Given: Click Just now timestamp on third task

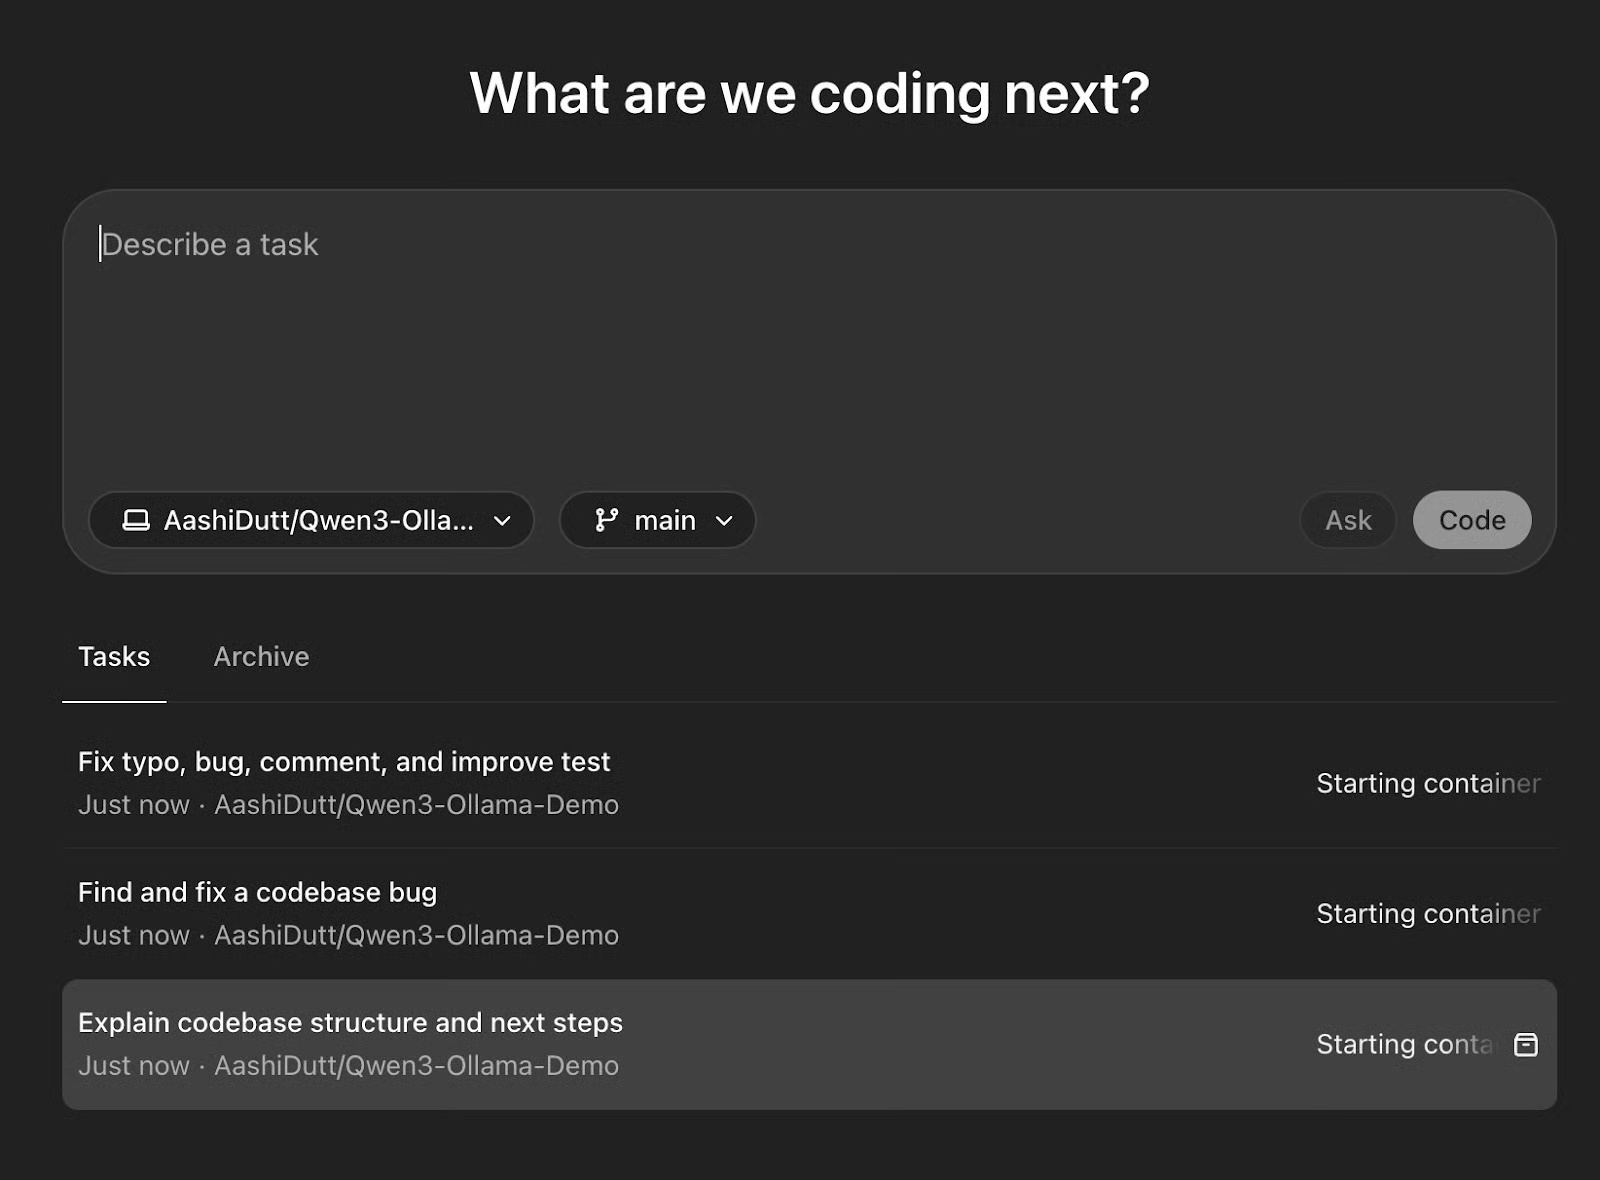Looking at the screenshot, I should (x=133, y=1066).
